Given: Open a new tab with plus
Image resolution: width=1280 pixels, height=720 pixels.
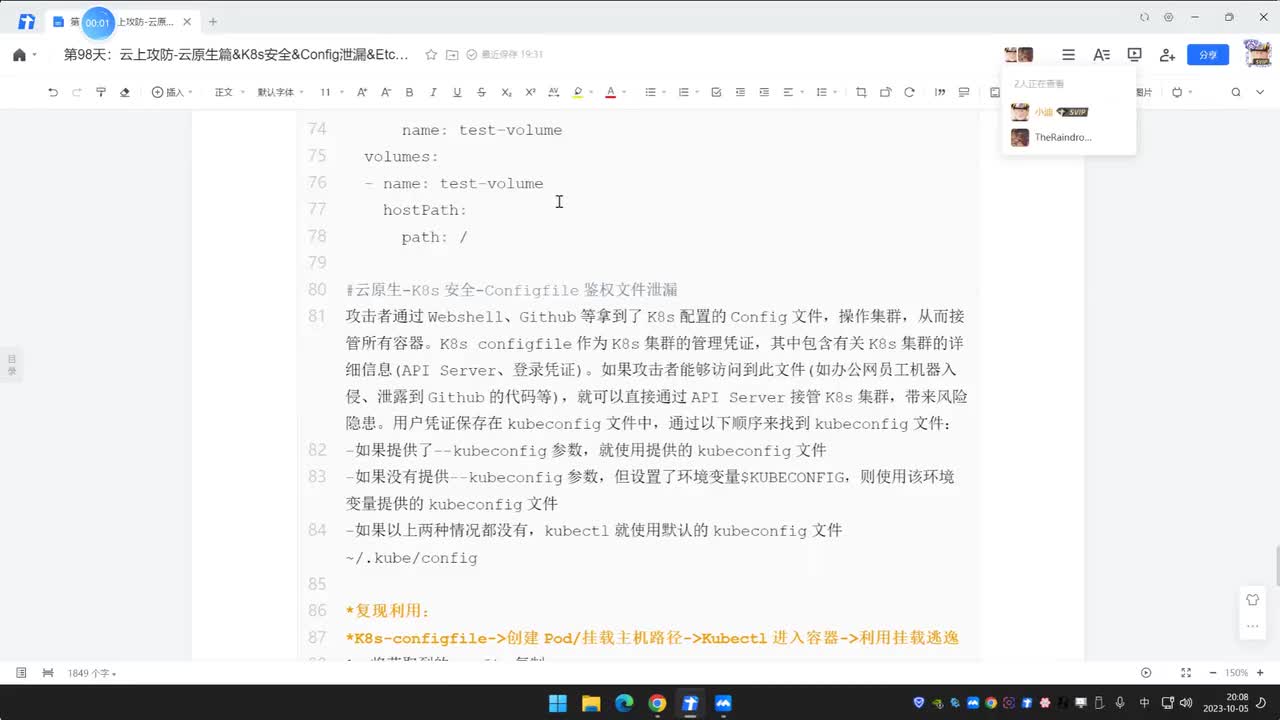Looking at the screenshot, I should coord(212,21).
